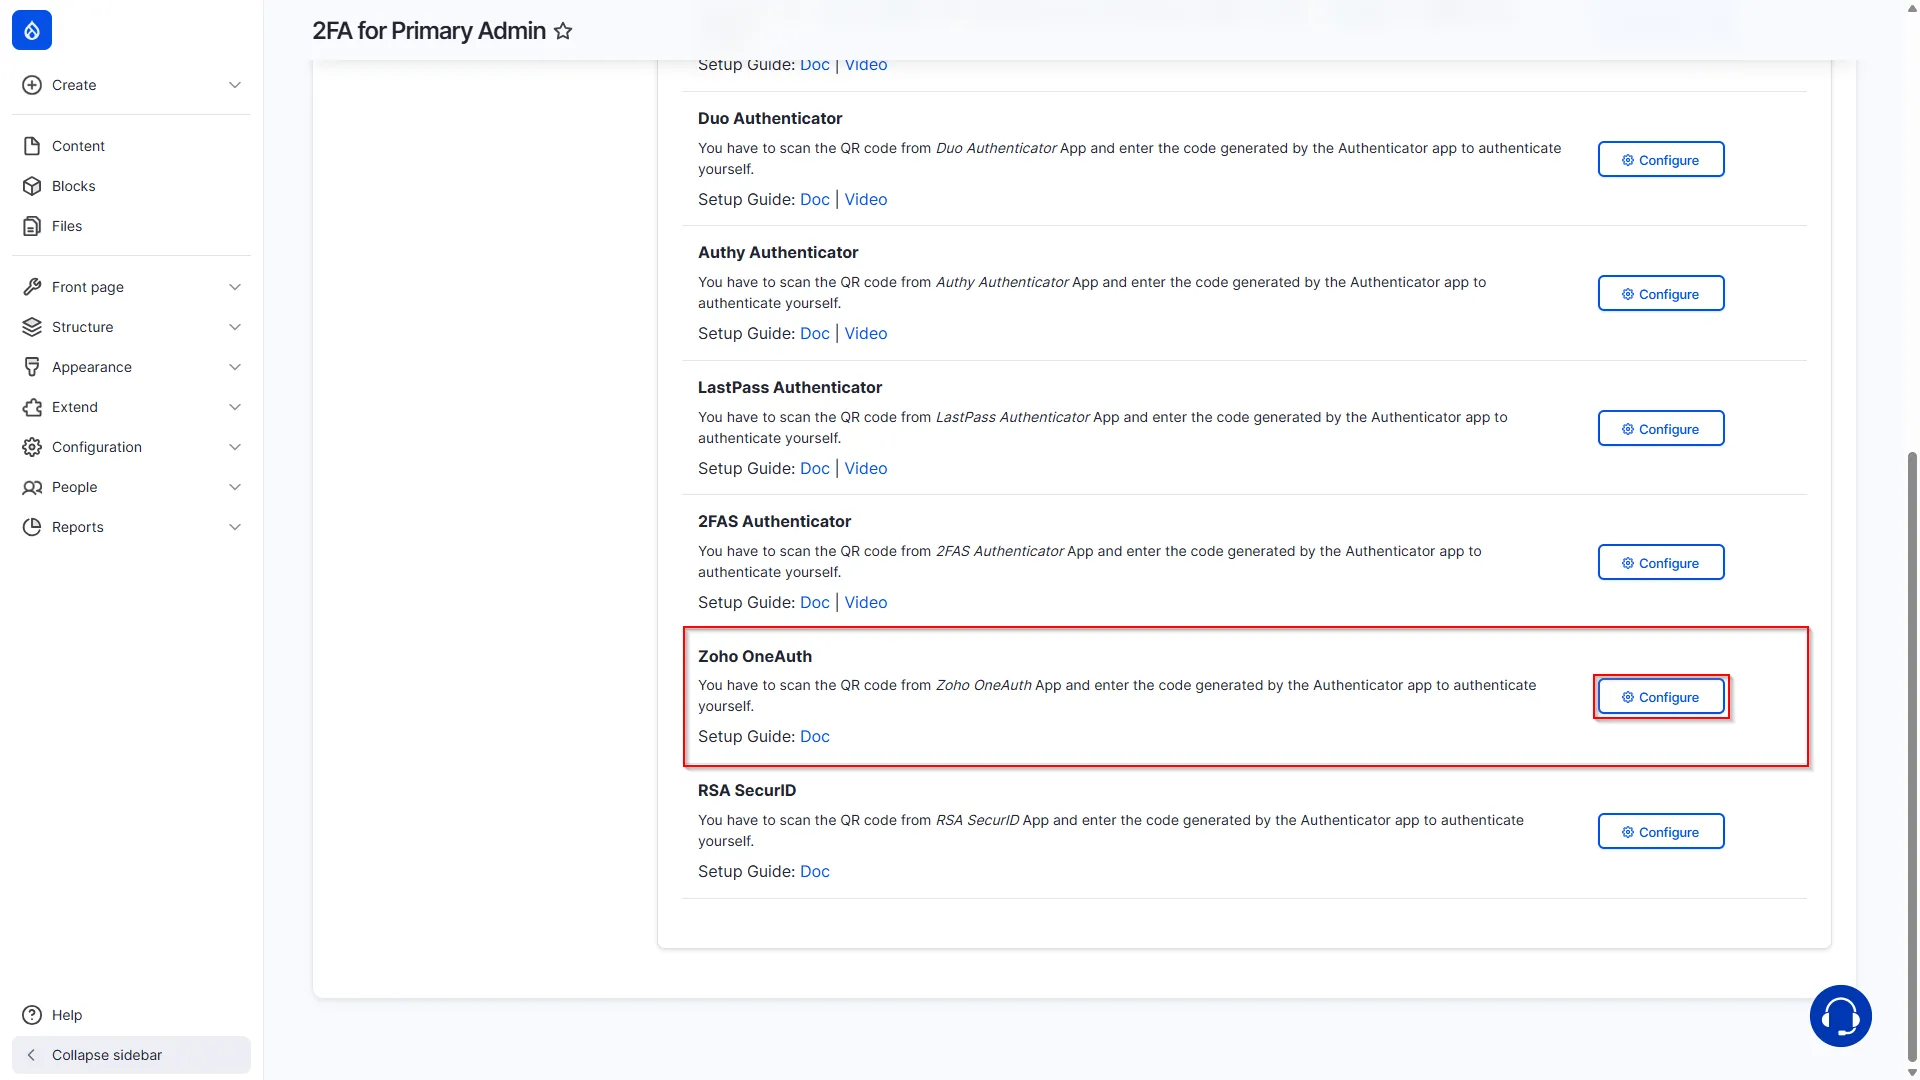Click the People users icon

(x=32, y=487)
